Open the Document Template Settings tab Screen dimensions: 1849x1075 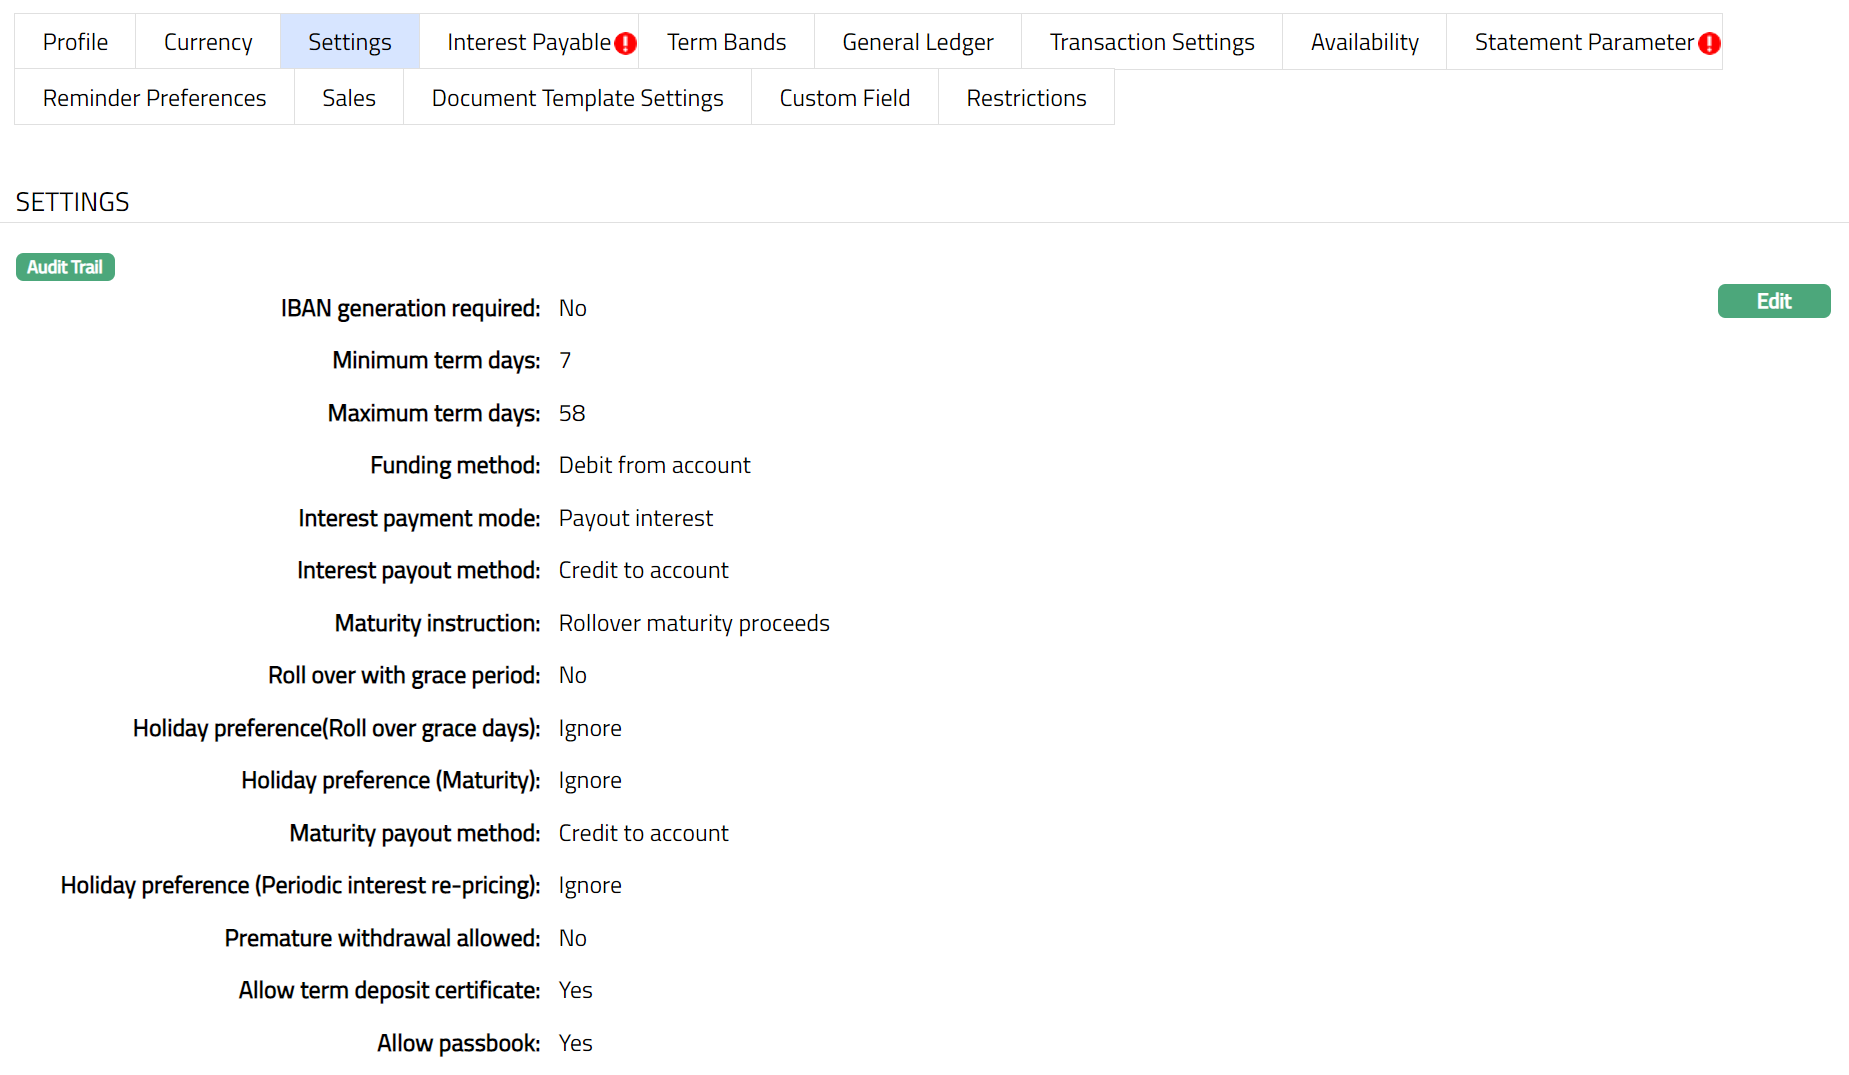pos(577,98)
